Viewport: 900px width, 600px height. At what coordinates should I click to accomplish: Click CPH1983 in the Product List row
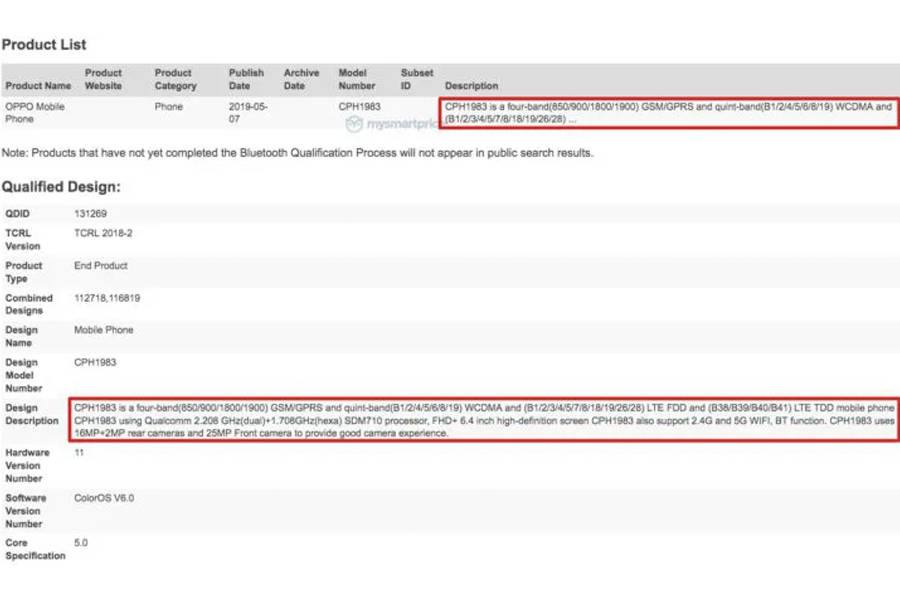coord(359,107)
